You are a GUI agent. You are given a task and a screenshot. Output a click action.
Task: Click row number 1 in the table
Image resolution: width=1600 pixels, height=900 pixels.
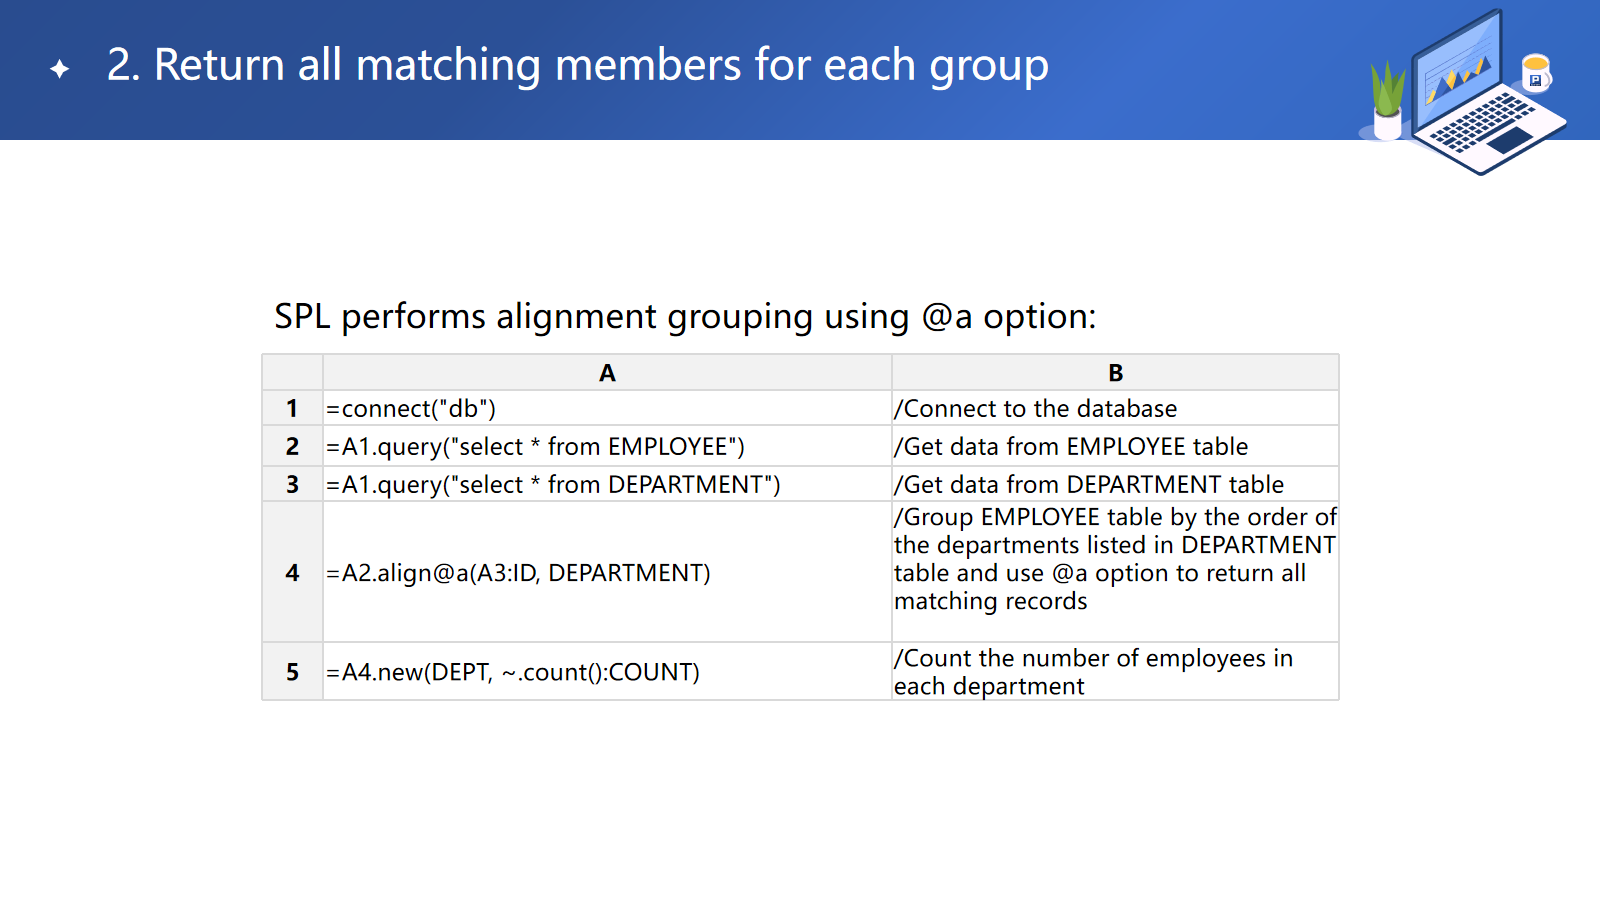[x=292, y=408]
